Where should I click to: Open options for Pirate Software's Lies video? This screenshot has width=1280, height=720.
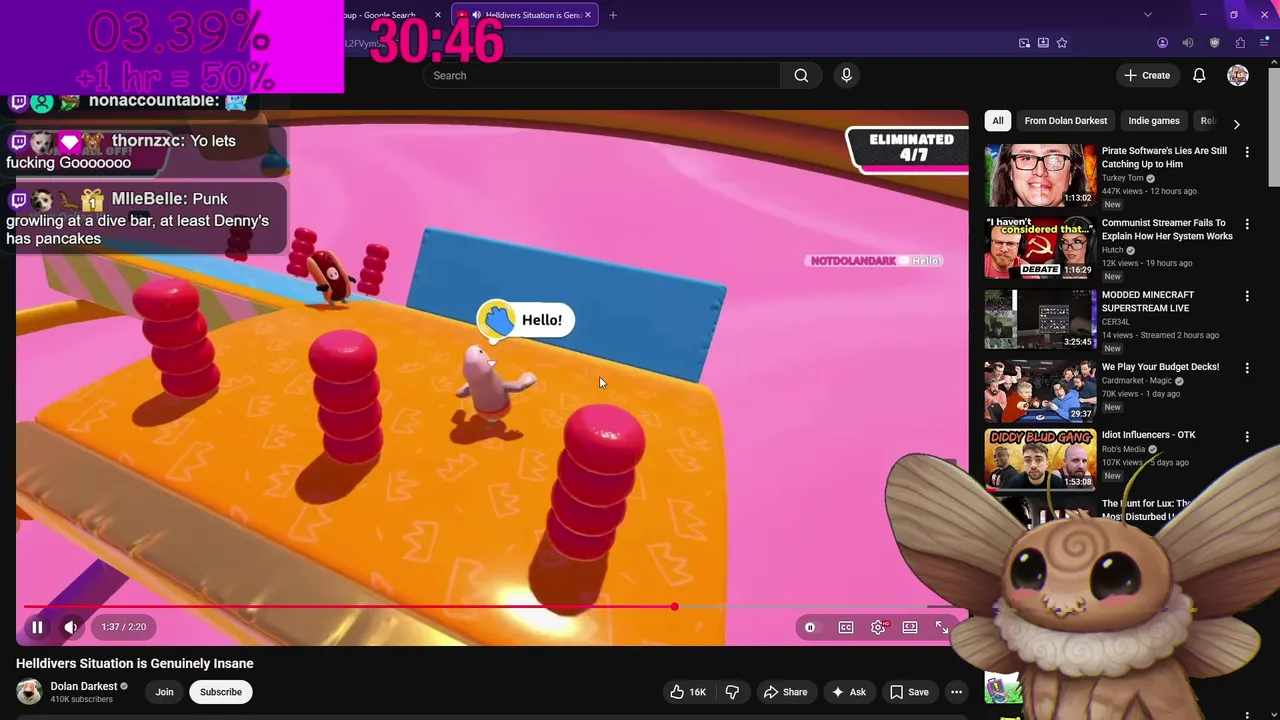1247,152
